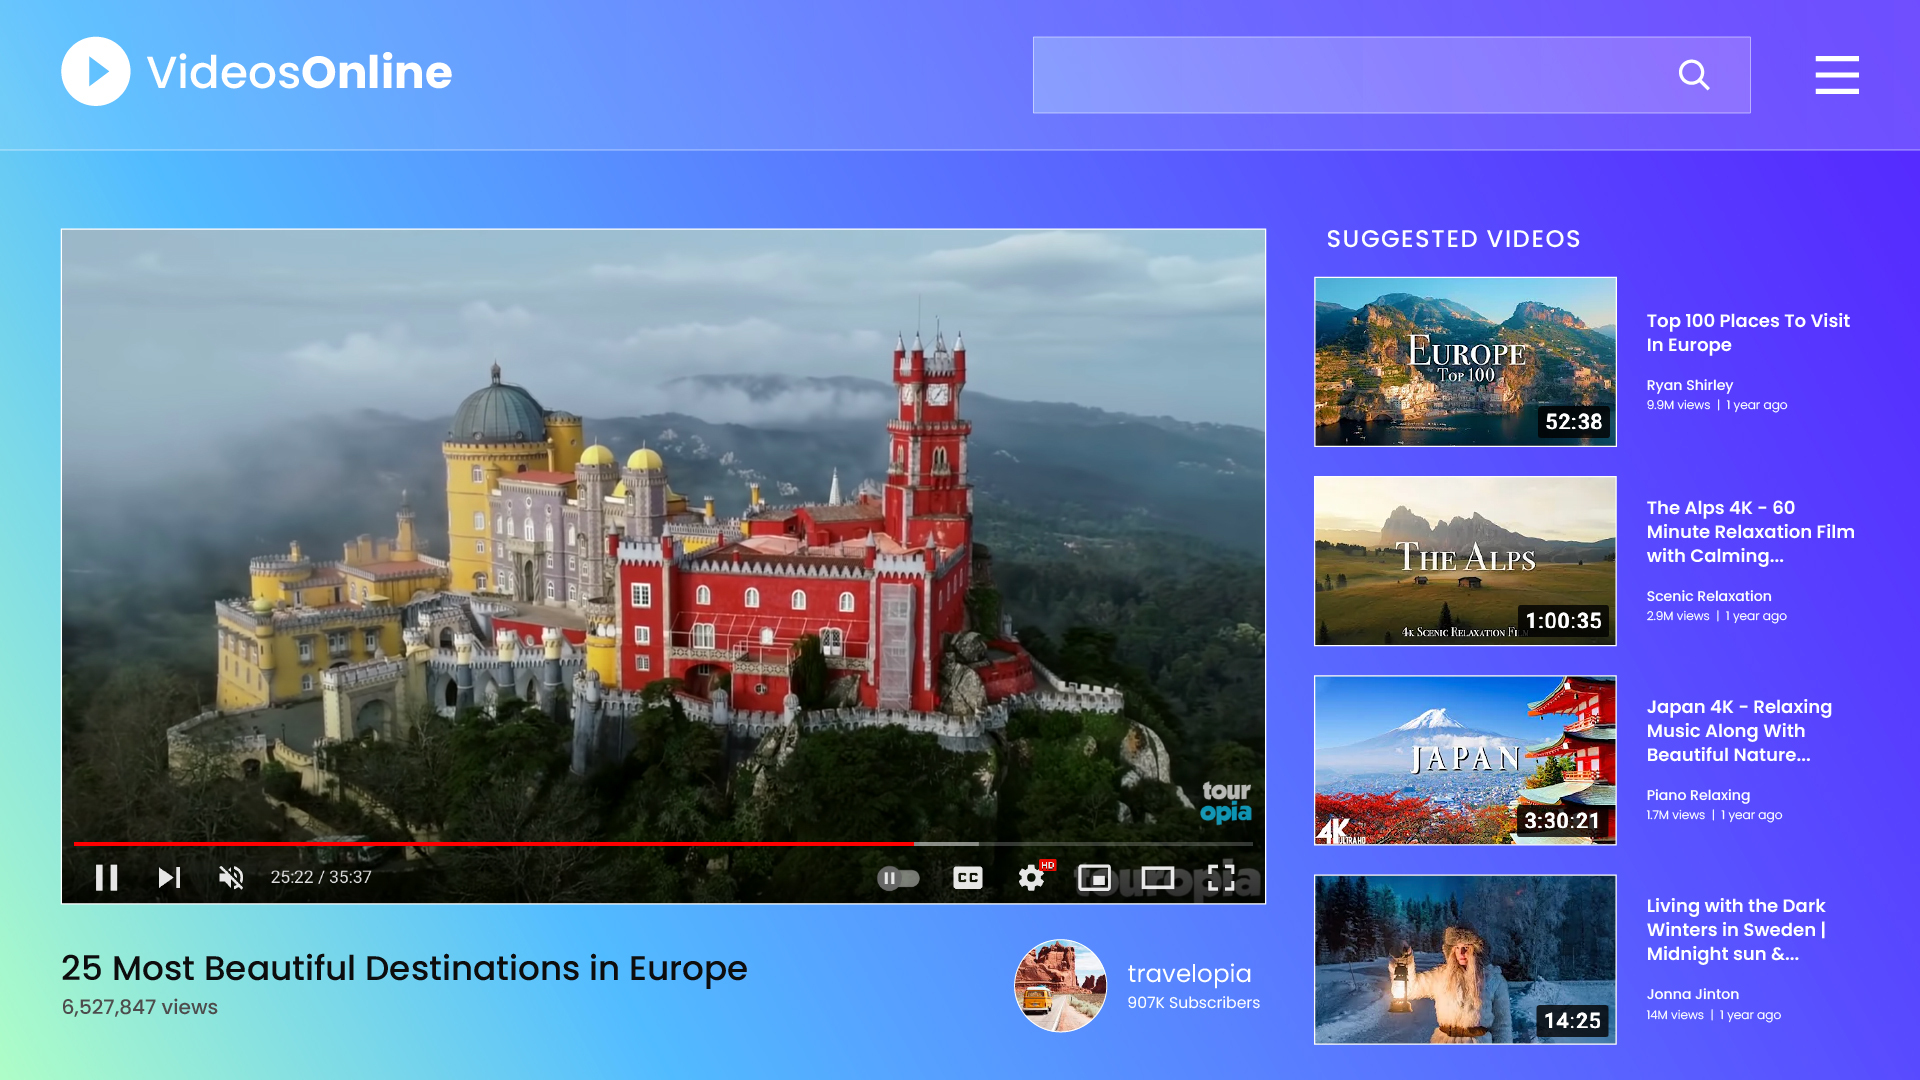Viewport: 1920px width, 1080px height.
Task: Seek on the red progress bar
Action: click(x=500, y=844)
